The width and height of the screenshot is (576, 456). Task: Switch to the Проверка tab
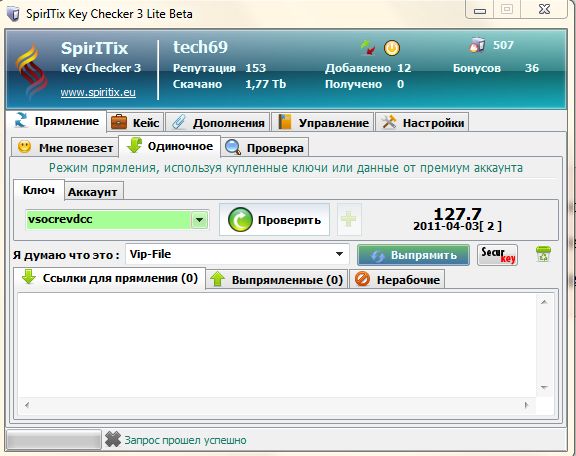[x=264, y=148]
